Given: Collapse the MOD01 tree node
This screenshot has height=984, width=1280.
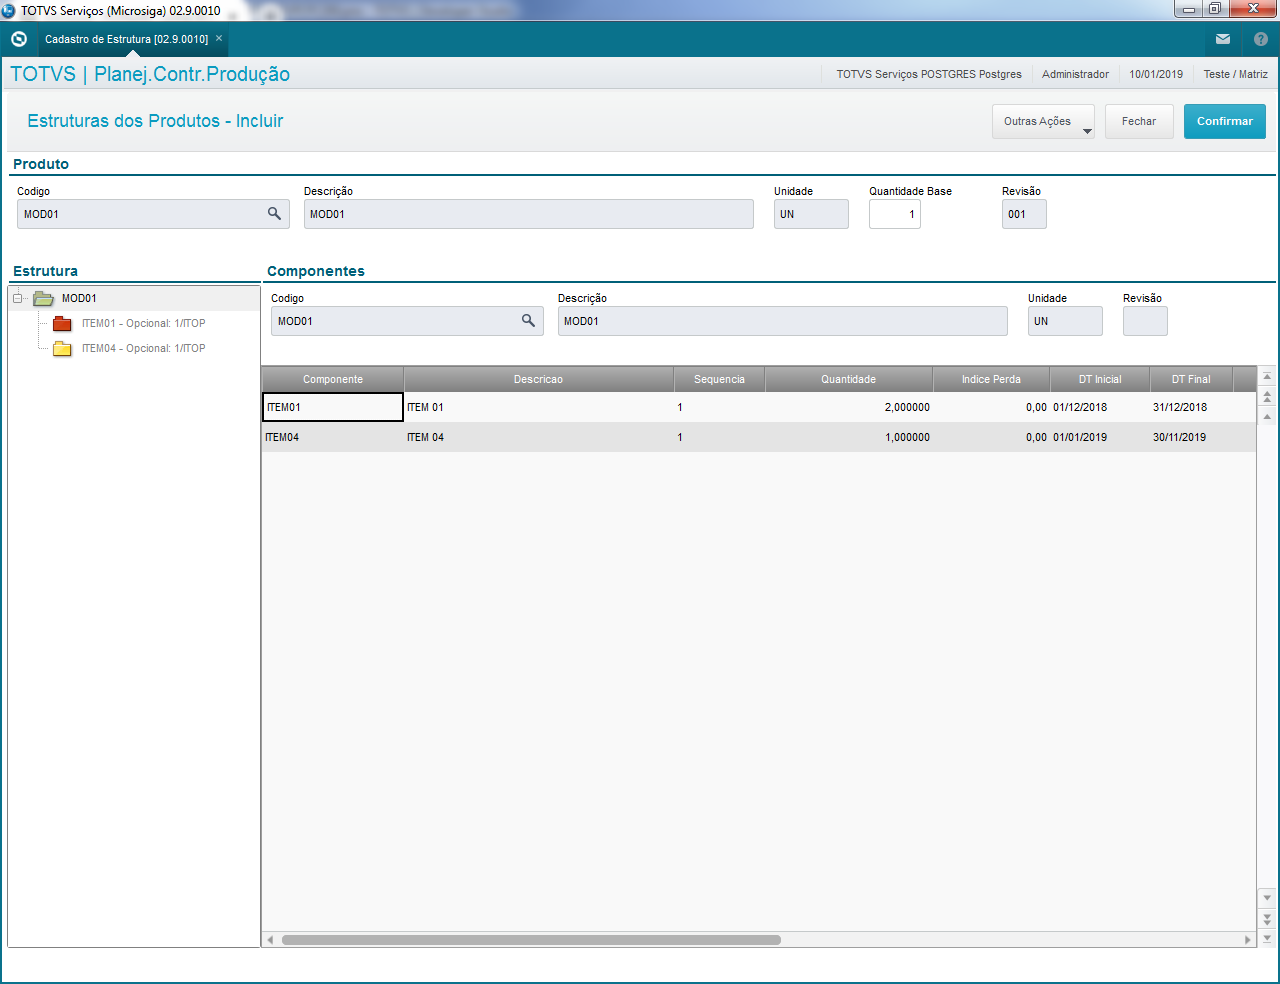Looking at the screenshot, I should coord(17,298).
